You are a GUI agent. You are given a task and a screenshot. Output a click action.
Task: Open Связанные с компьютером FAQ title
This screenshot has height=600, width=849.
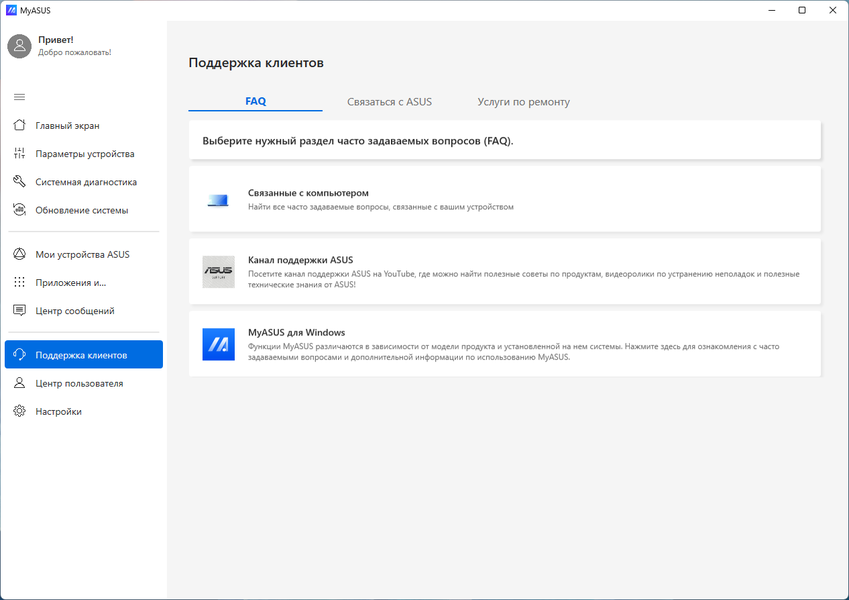[x=308, y=193]
